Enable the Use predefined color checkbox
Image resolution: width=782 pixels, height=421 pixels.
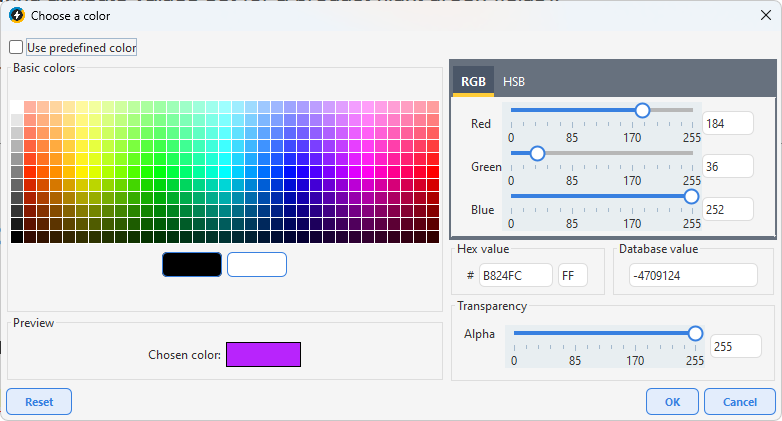(x=17, y=48)
